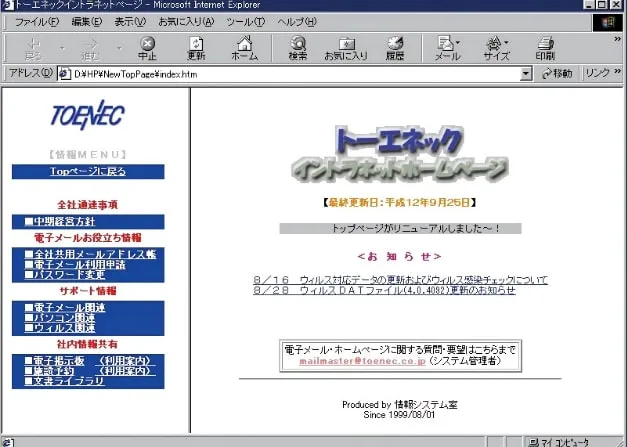Click the Links (リンク) toolbar label
This screenshot has width=628, height=447.
tap(597, 73)
